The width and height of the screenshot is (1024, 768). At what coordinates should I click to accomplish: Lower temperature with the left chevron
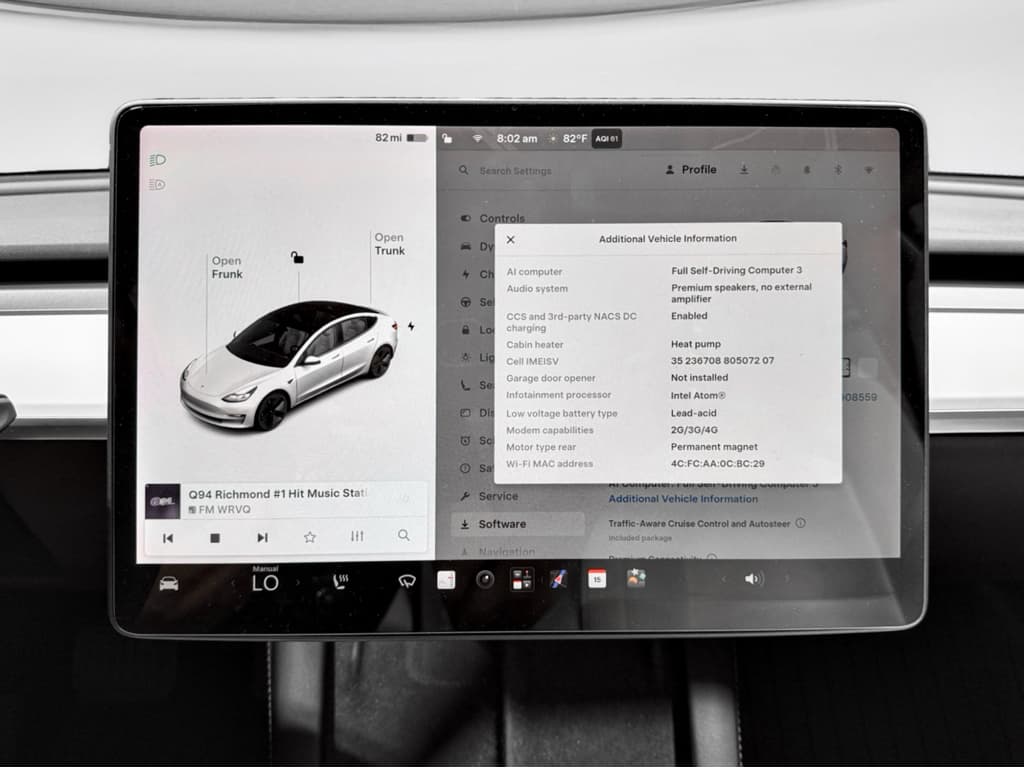click(x=233, y=583)
